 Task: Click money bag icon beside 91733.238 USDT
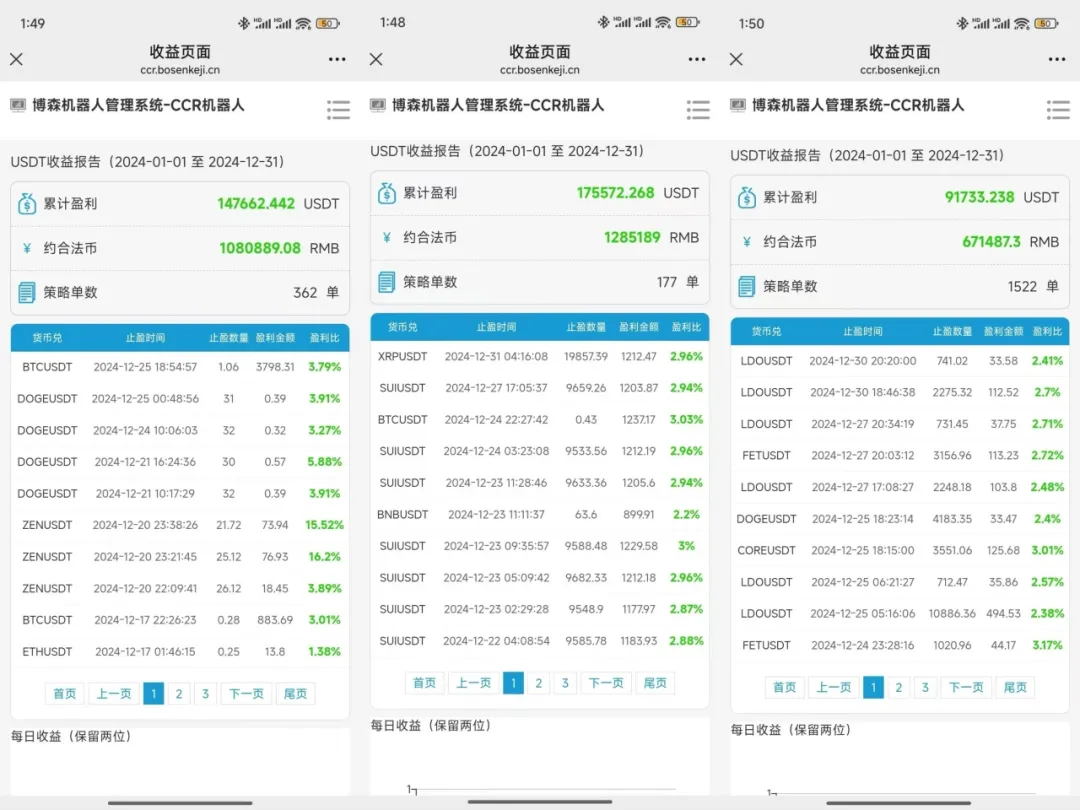(747, 197)
